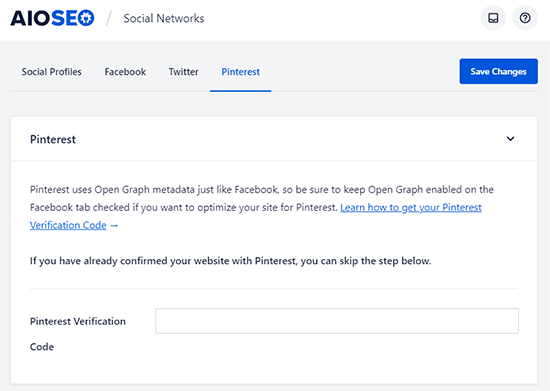Select the Pinterest tab
This screenshot has width=550, height=391.
[241, 72]
